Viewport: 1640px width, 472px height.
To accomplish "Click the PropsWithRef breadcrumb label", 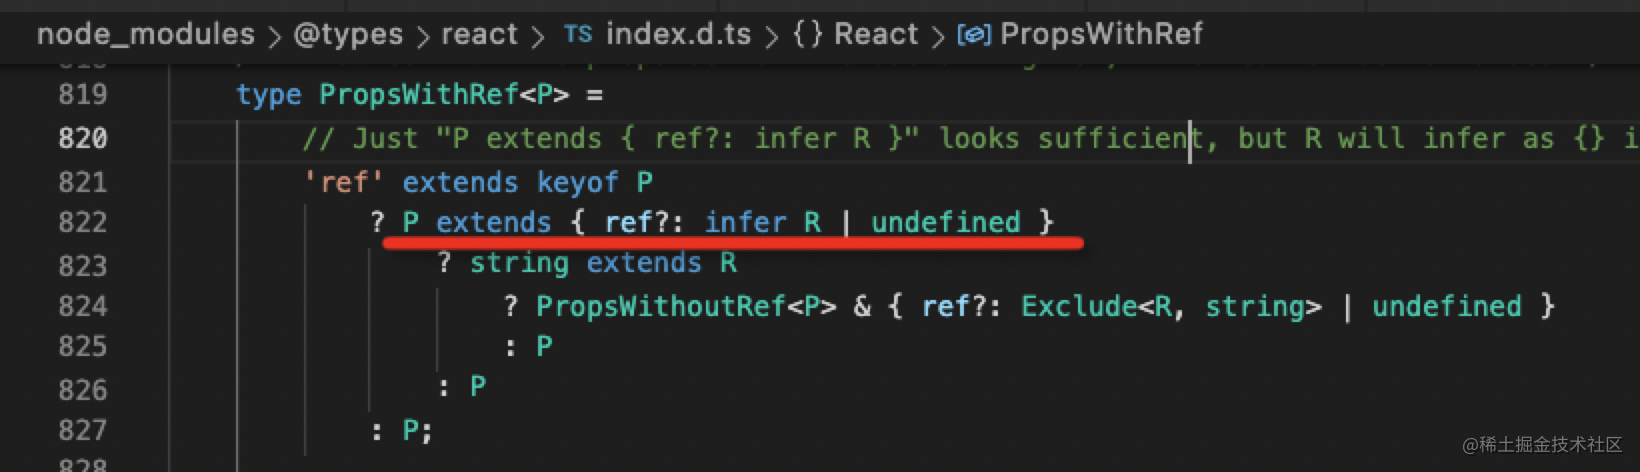I will (x=1101, y=34).
